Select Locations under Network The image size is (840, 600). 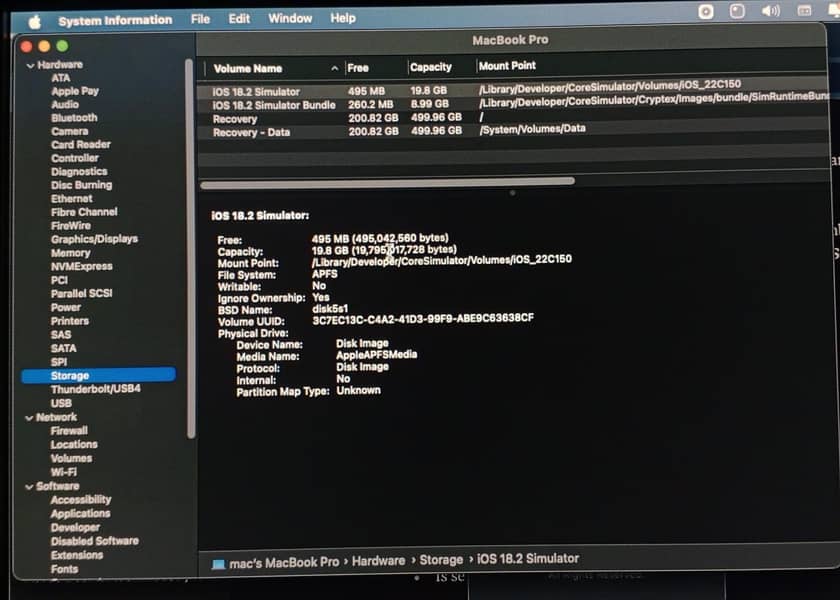(x=74, y=445)
